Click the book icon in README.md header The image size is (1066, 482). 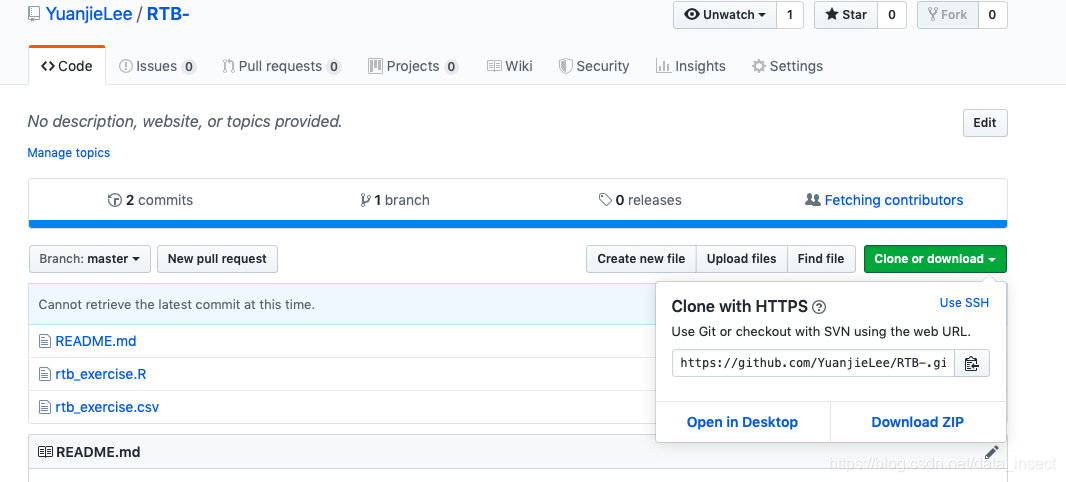[45, 452]
